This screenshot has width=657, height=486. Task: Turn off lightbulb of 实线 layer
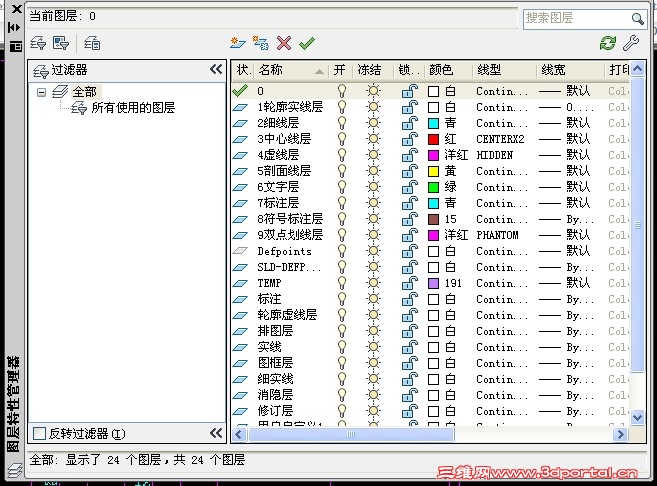click(342, 347)
